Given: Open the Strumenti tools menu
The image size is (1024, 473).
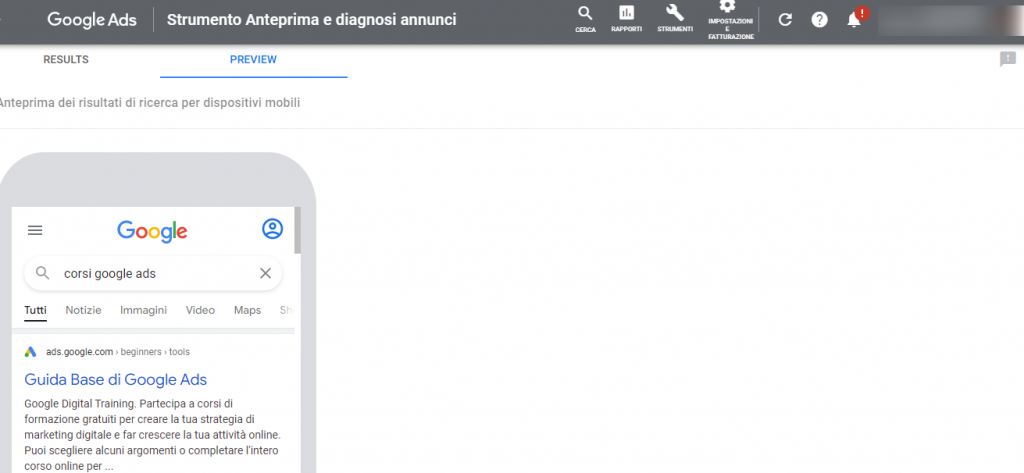Looking at the screenshot, I should coord(675,20).
